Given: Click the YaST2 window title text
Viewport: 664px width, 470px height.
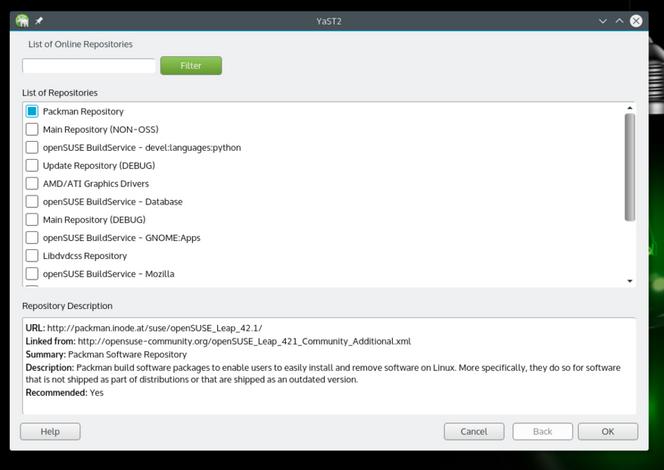Looking at the screenshot, I should pyautogui.click(x=329, y=21).
